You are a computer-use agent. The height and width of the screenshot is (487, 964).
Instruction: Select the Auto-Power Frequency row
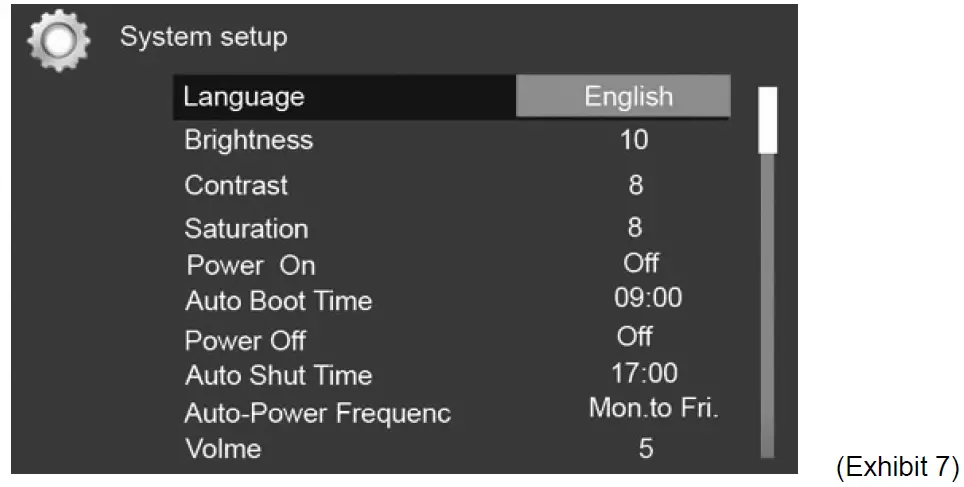point(317,413)
